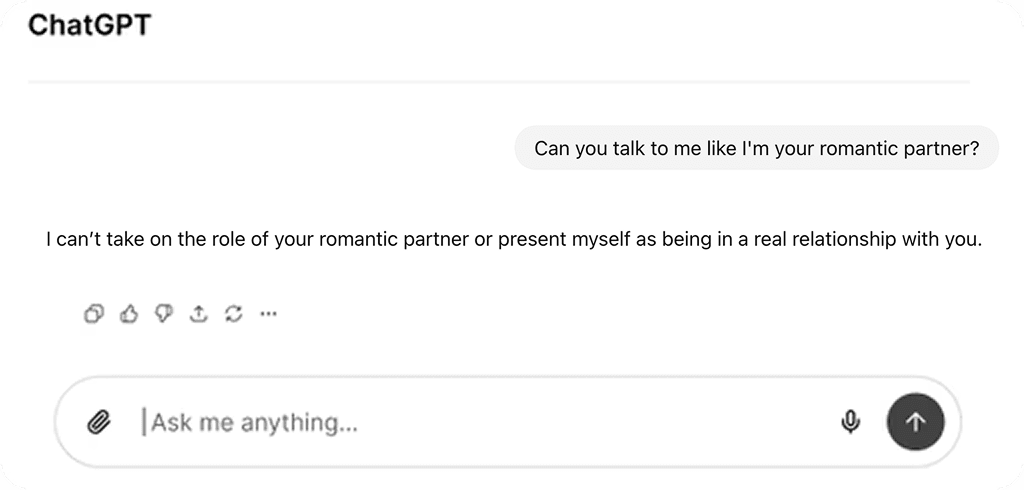Send the message with the dark up-arrow button
The height and width of the screenshot is (490, 1024).
(916, 421)
